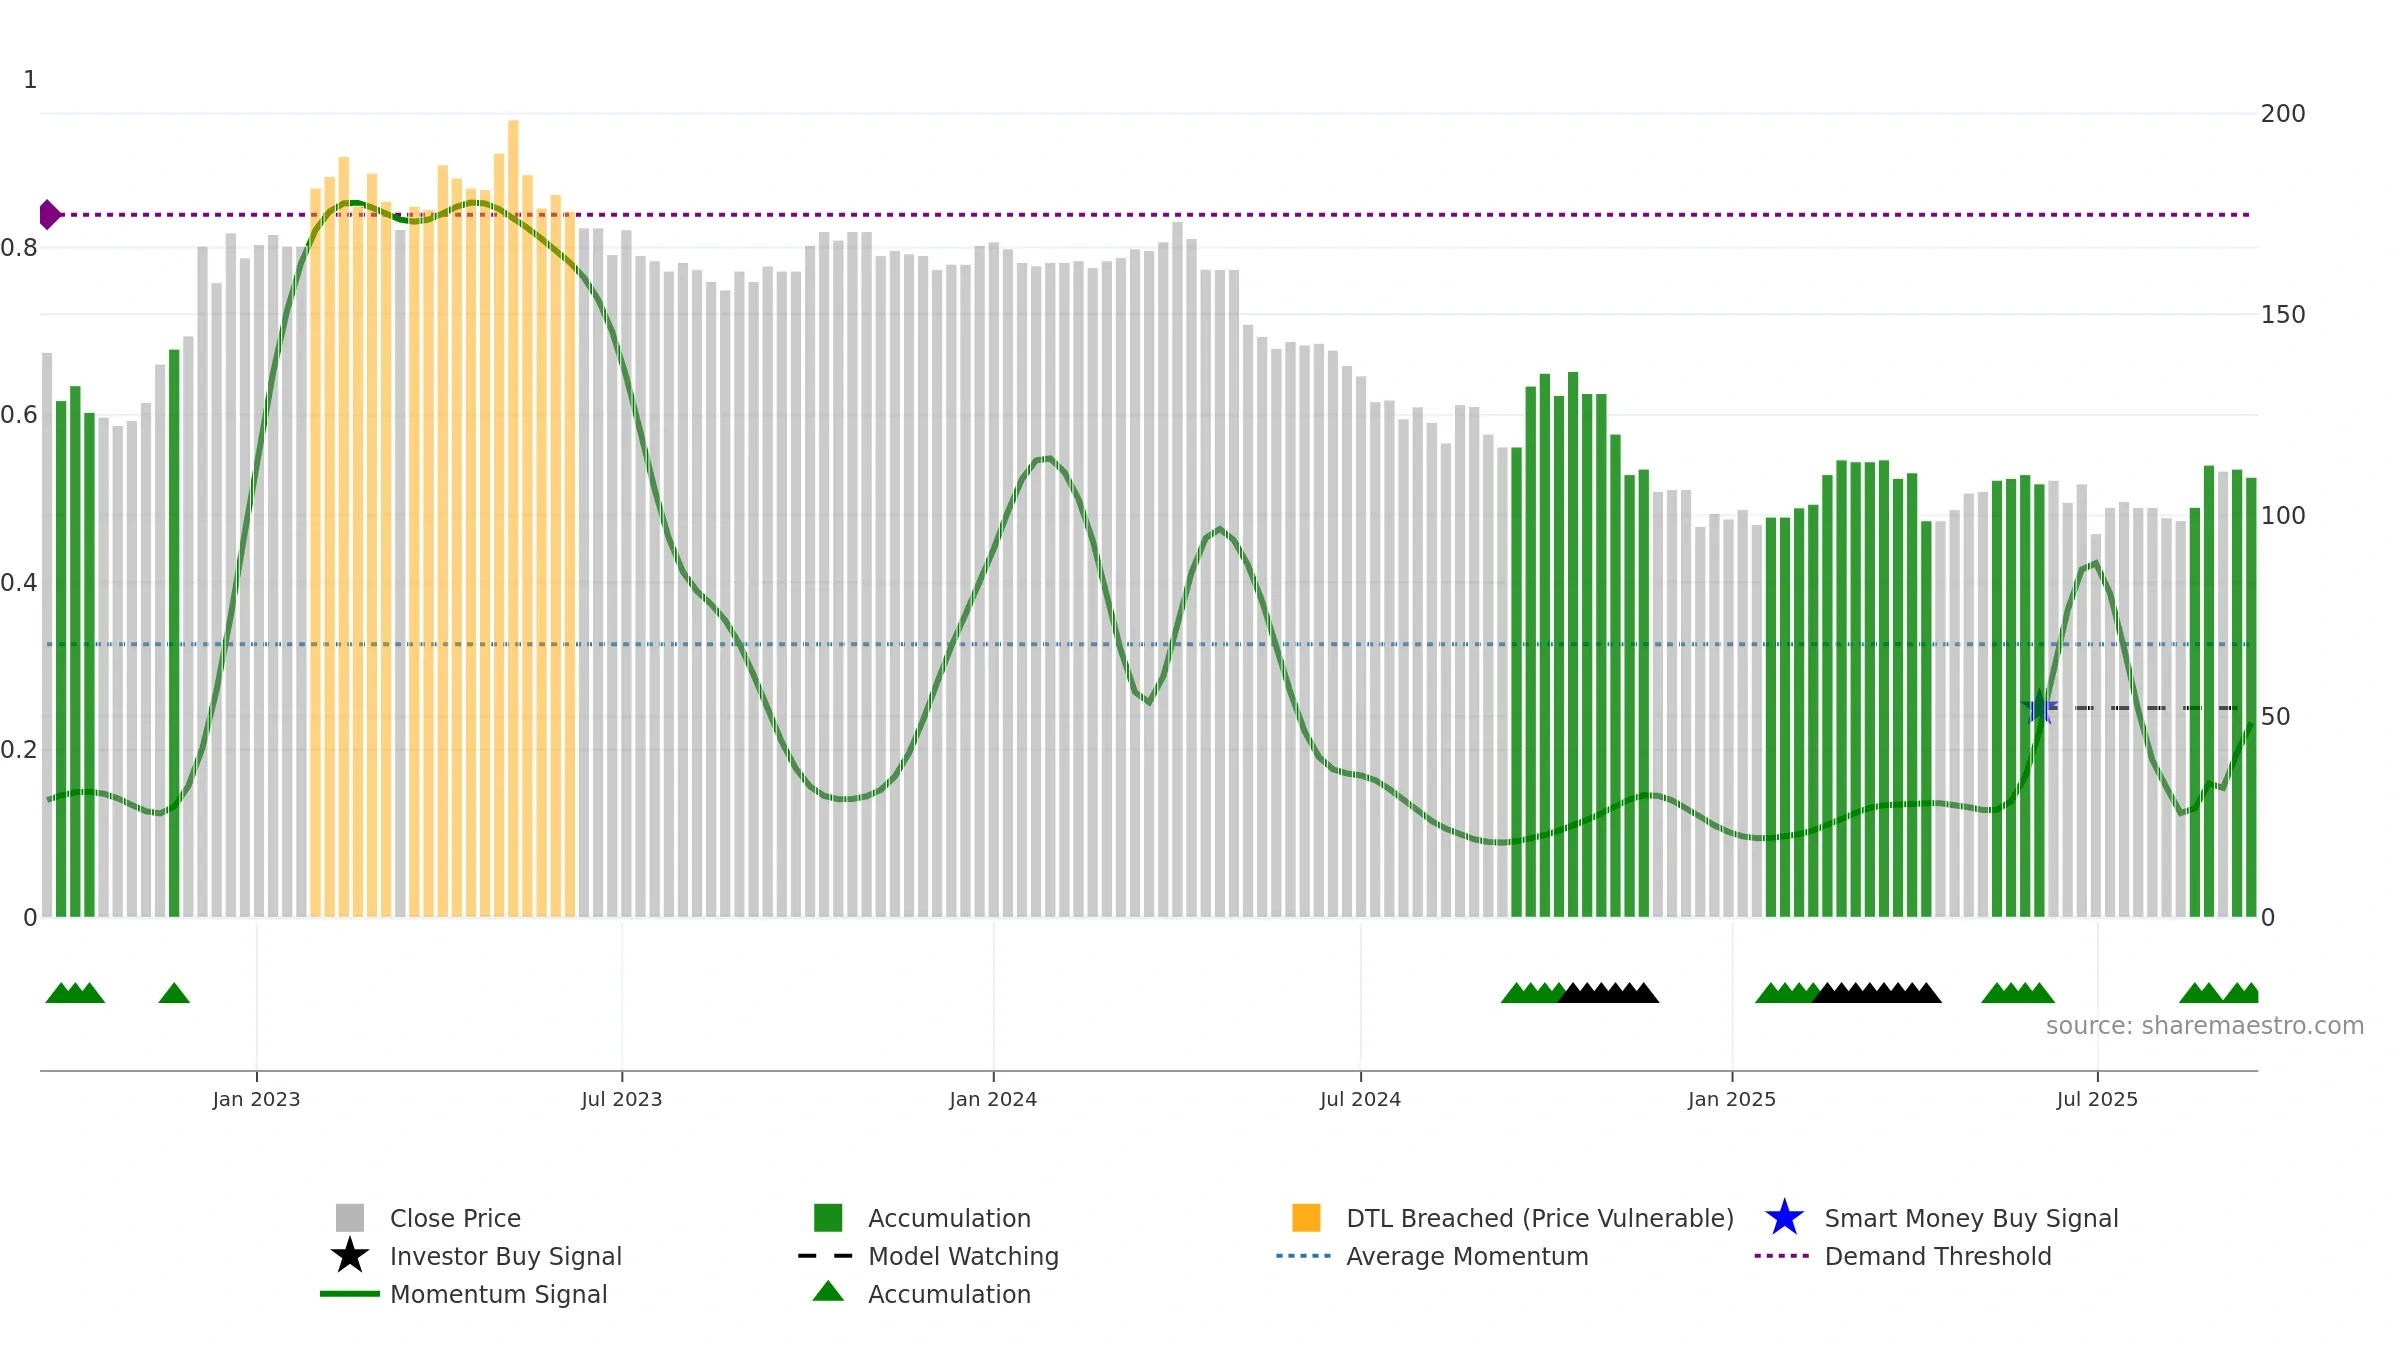Click the green Accumulation triangle legend icon

pyautogui.click(x=828, y=1291)
